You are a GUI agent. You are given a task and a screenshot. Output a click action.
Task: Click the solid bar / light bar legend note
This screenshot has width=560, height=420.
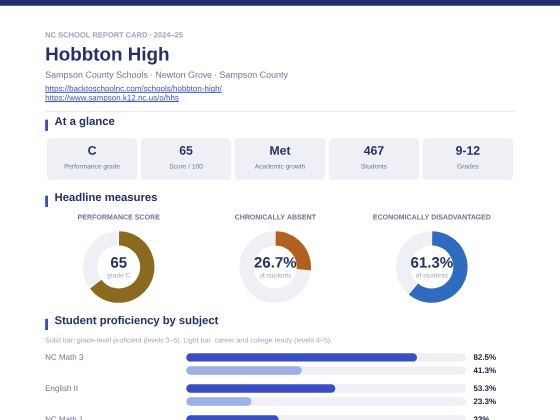pos(188,340)
